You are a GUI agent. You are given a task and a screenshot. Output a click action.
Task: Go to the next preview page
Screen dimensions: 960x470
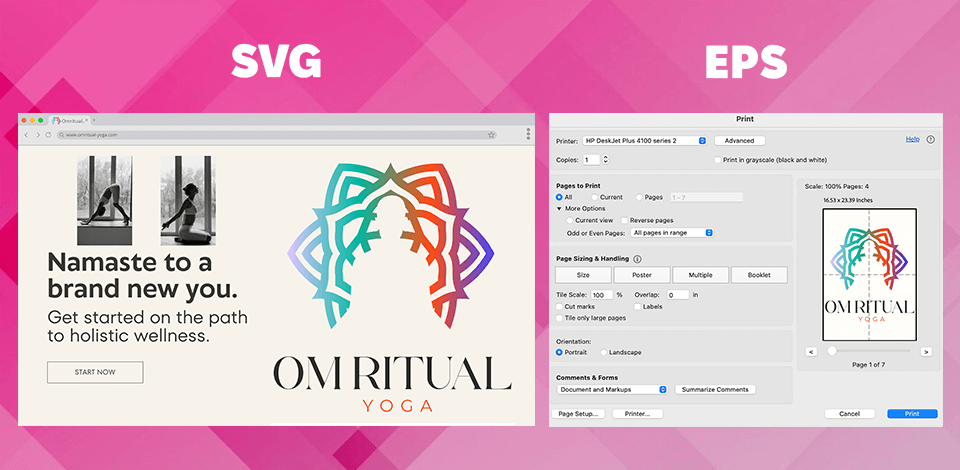click(x=926, y=352)
